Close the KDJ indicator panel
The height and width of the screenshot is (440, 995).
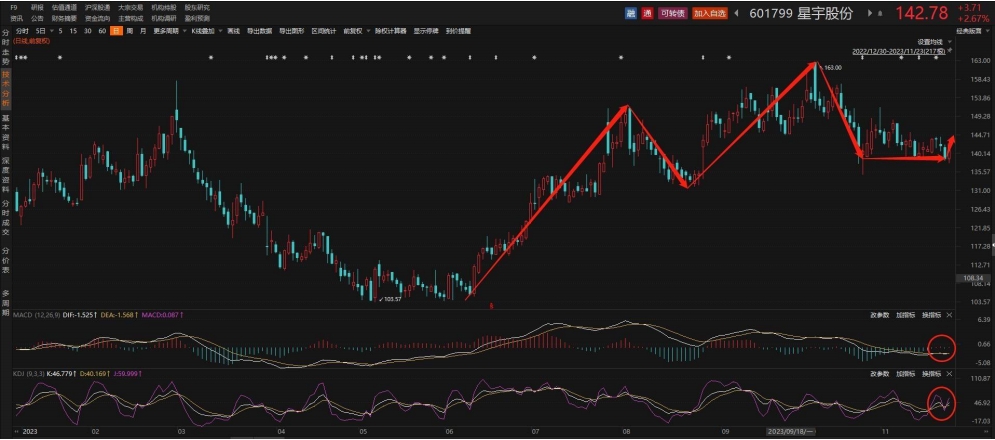tap(949, 372)
